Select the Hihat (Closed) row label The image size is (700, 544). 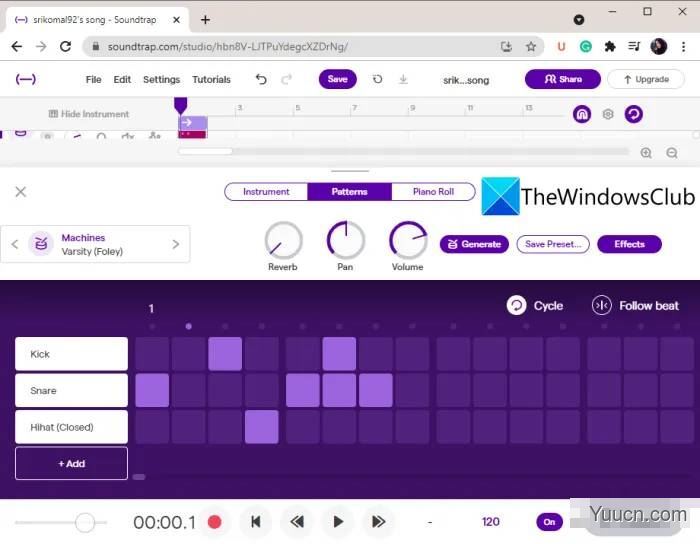pos(71,427)
